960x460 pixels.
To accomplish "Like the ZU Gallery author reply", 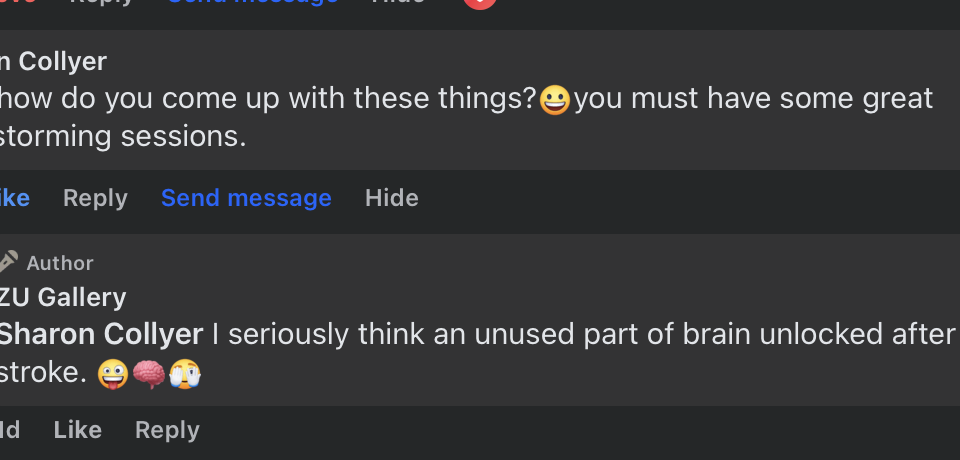I will click(77, 430).
